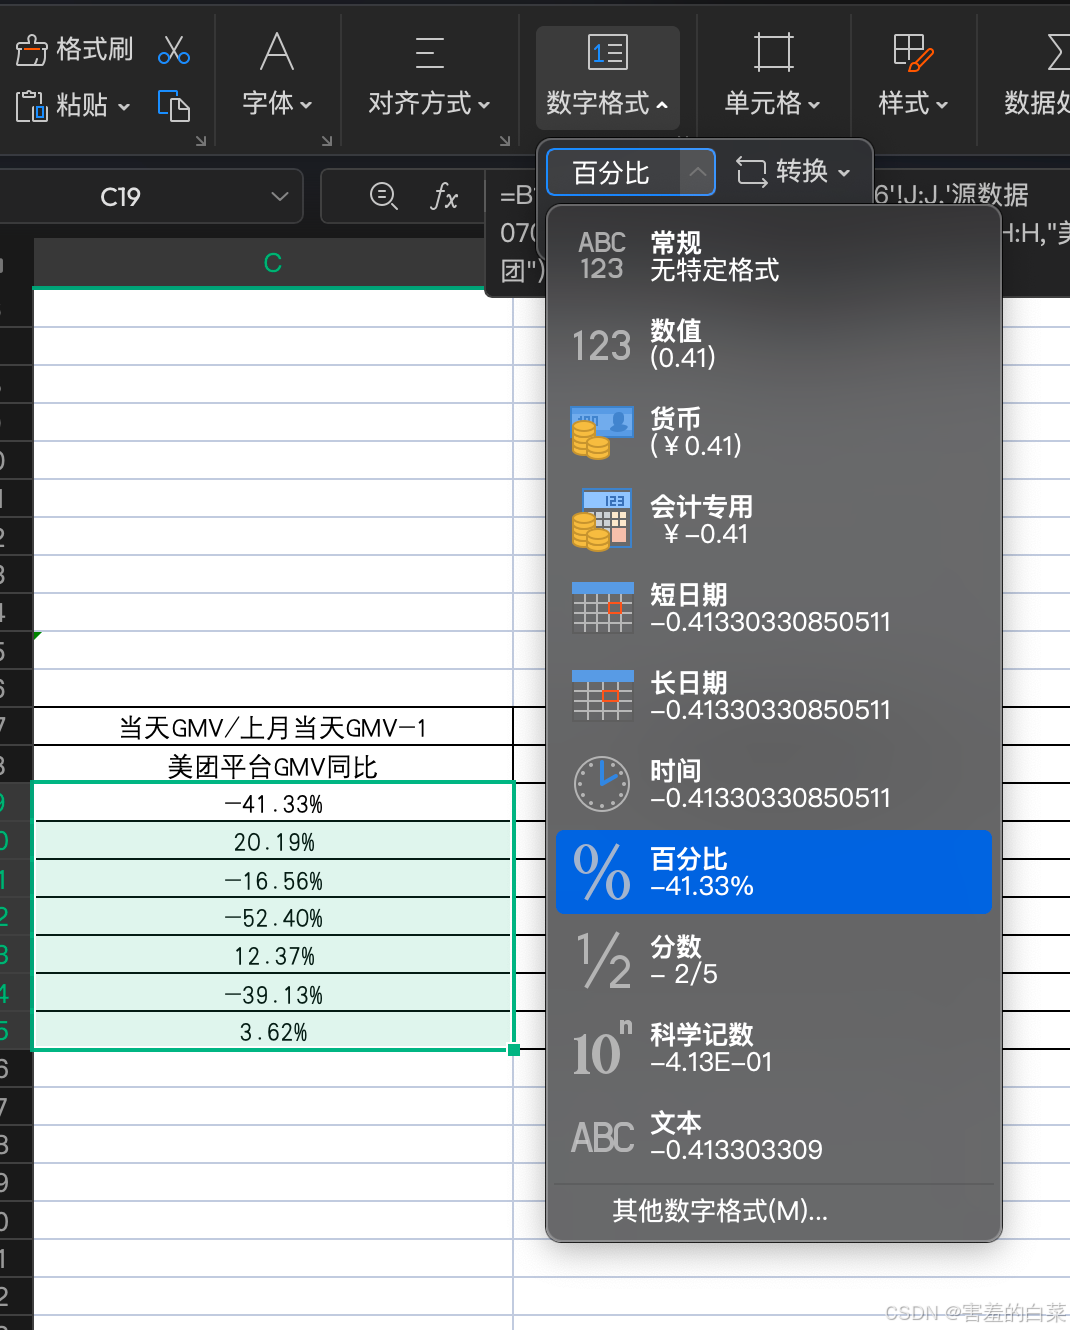Click the 123 number format icon

[x=602, y=346]
